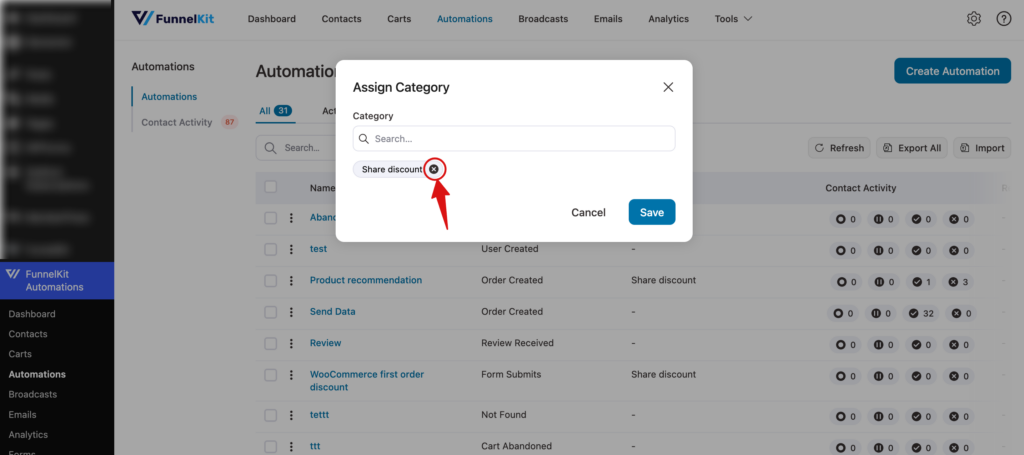Click failed count 3 in Product recommendation row
This screenshot has width=1024, height=455.
[959, 282]
